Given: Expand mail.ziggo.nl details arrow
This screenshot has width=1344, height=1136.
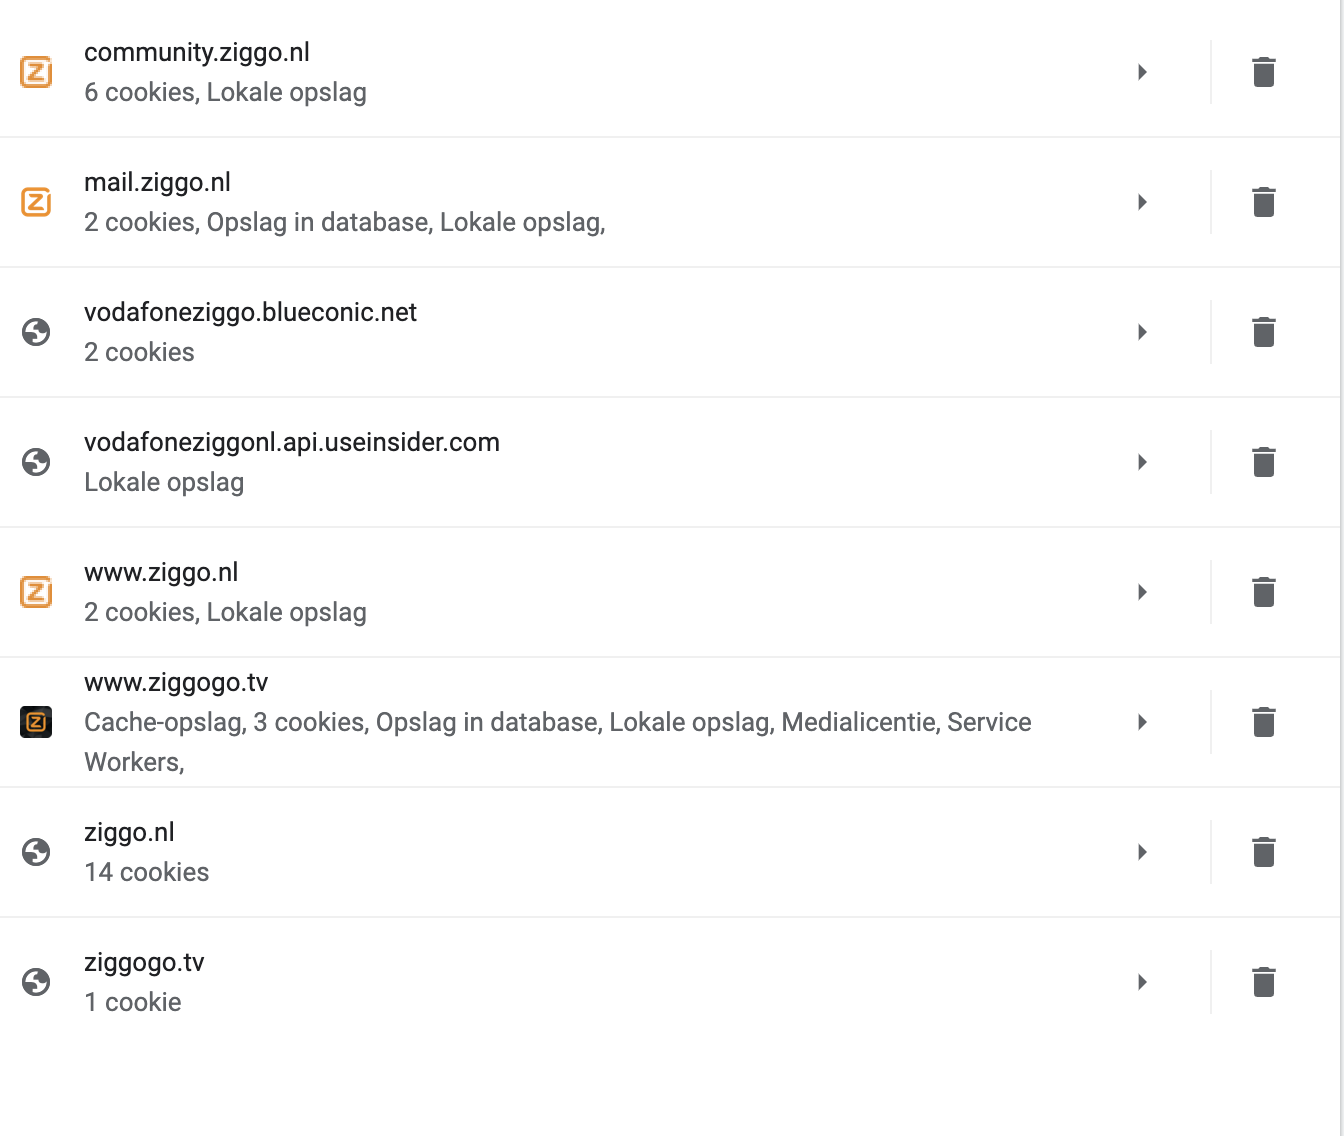Looking at the screenshot, I should (1142, 202).
